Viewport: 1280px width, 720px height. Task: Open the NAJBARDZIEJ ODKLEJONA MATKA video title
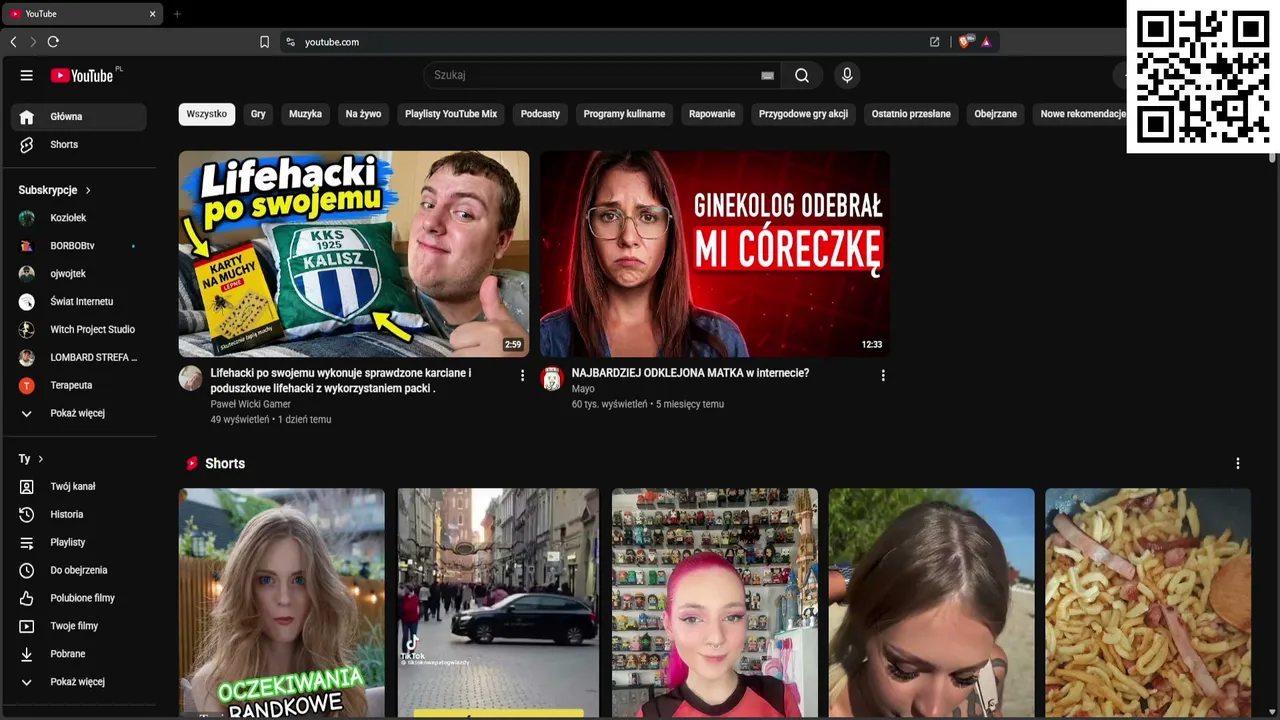click(x=690, y=373)
